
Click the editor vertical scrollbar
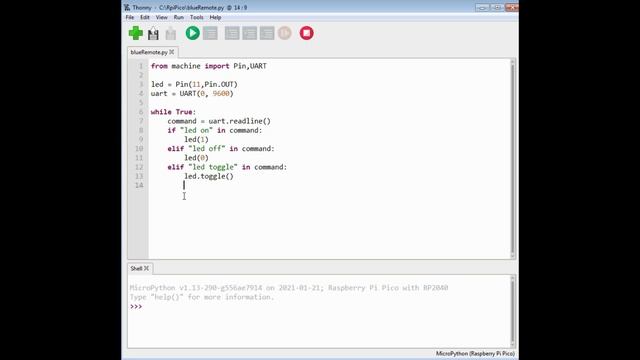[513, 158]
